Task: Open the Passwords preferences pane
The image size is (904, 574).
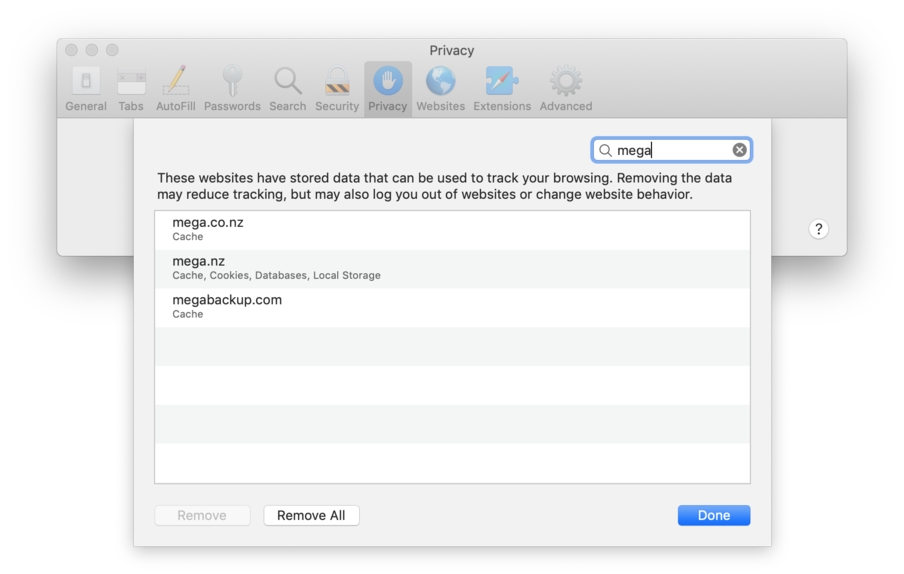Action: [x=232, y=89]
